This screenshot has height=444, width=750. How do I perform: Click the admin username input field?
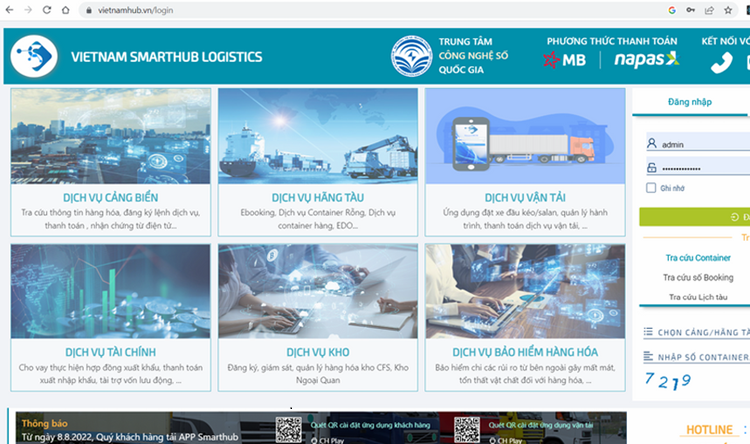(700, 144)
